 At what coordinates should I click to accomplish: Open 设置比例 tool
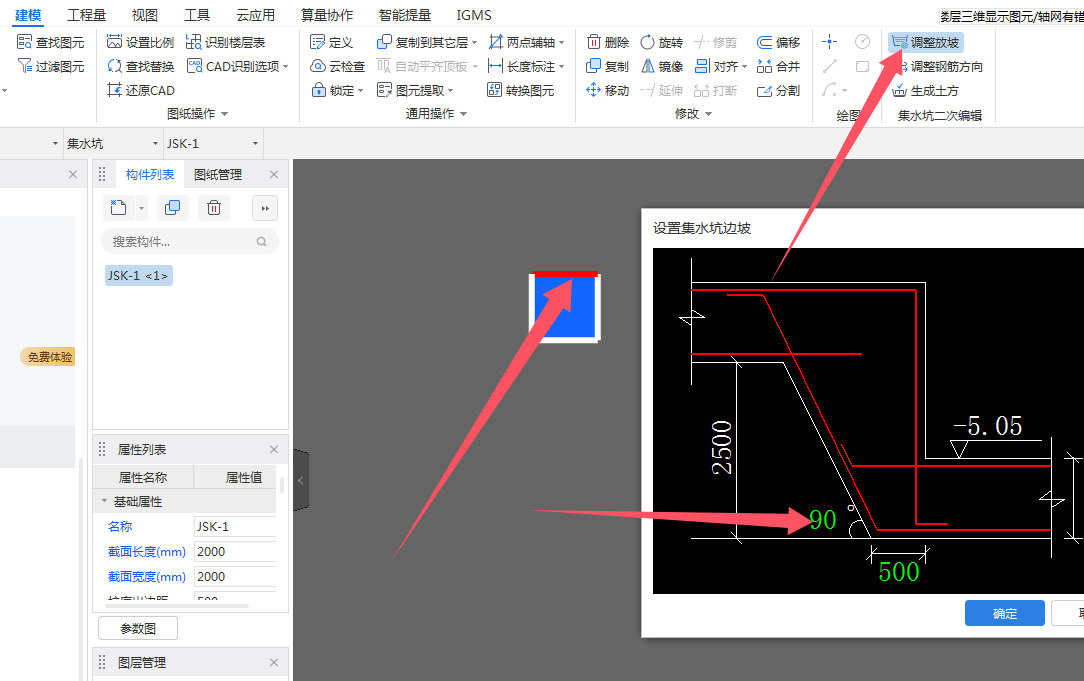[140, 43]
